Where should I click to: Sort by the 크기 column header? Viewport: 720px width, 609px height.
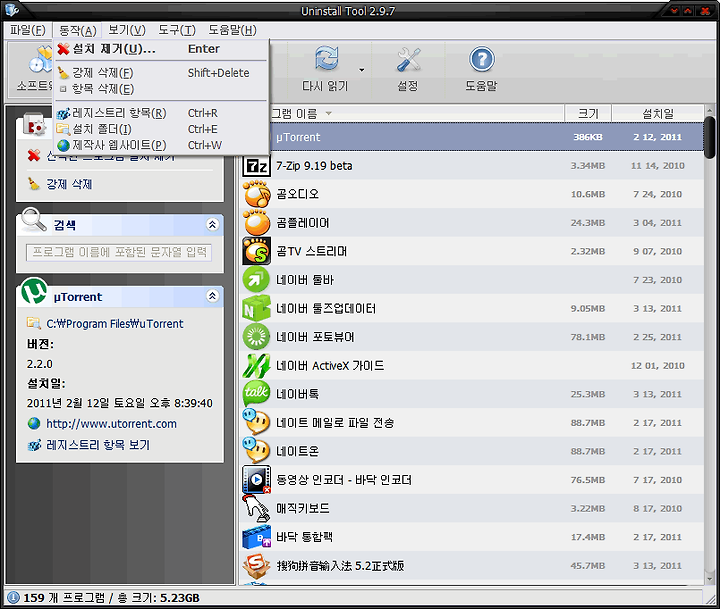(x=588, y=113)
